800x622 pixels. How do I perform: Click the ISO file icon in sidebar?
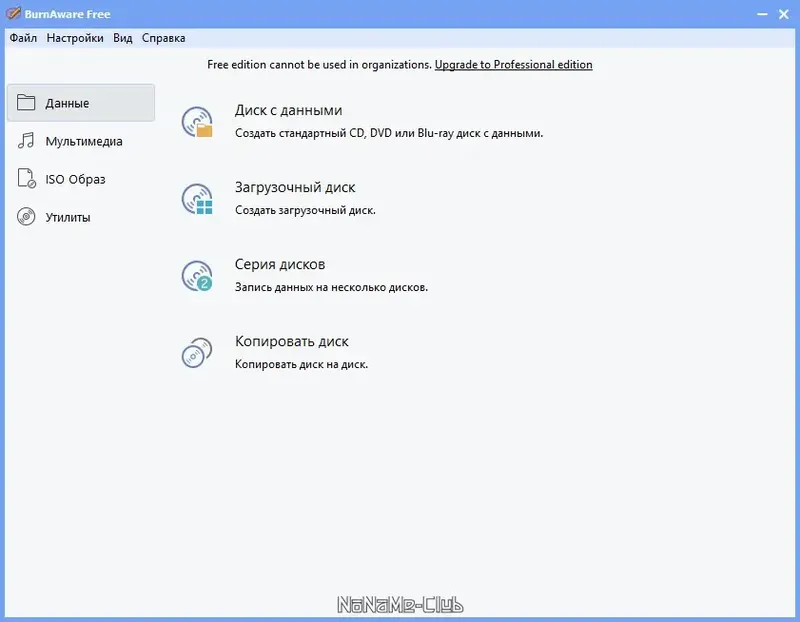(27, 179)
